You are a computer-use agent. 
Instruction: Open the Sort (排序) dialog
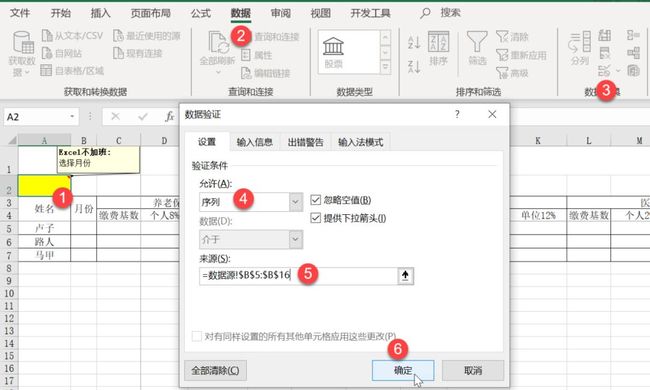[x=438, y=49]
